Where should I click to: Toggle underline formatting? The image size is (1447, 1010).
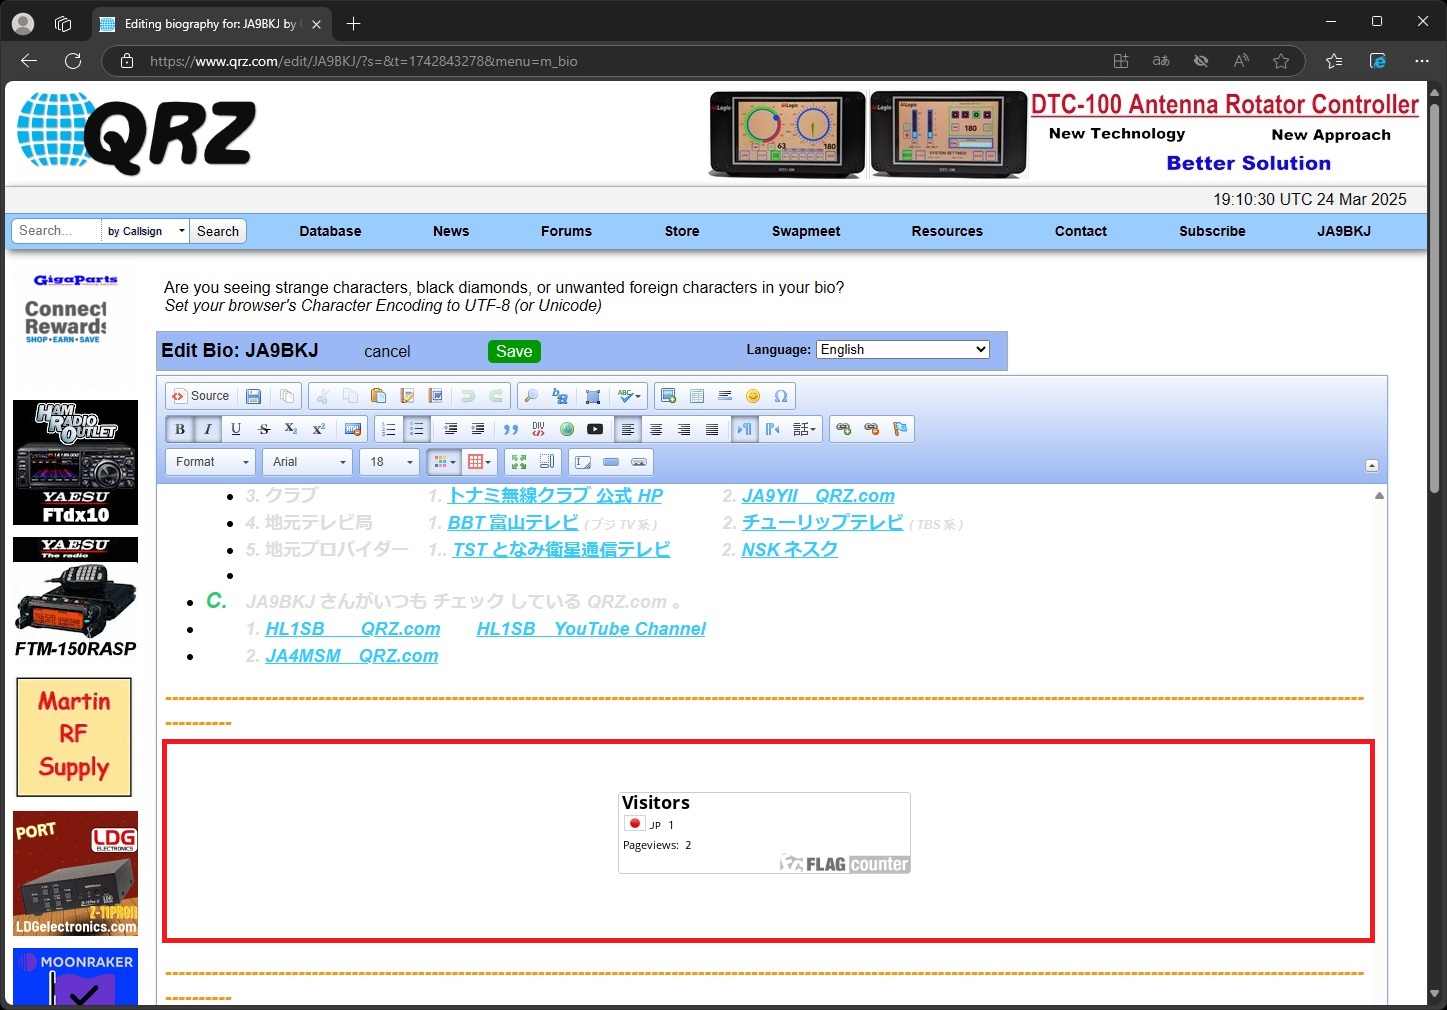point(236,429)
